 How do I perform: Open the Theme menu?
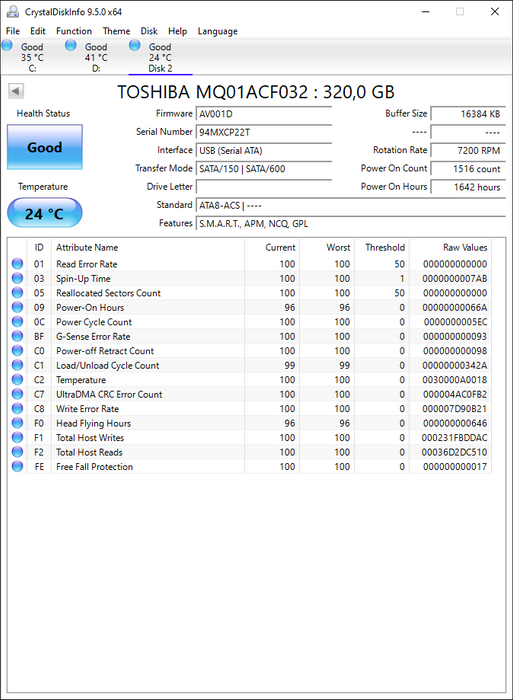click(117, 31)
